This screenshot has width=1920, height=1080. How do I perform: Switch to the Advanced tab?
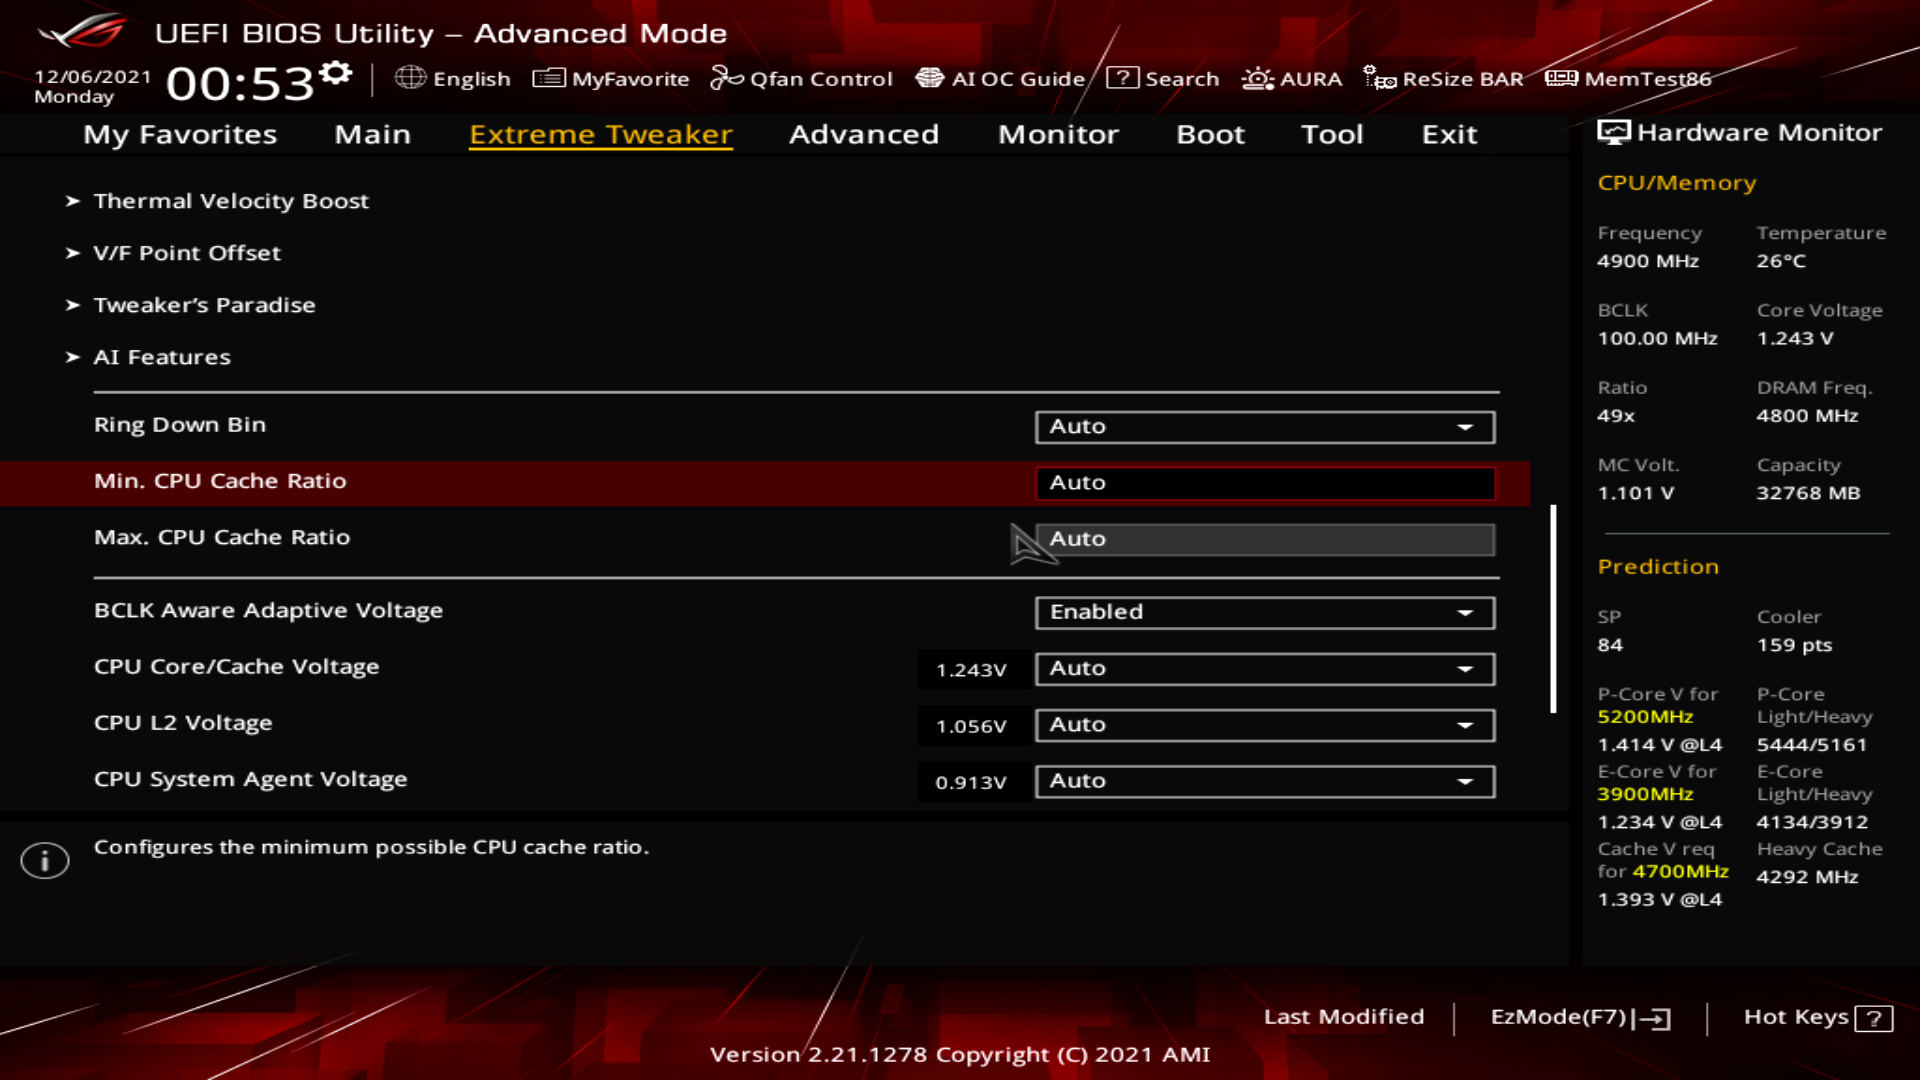(x=863, y=134)
